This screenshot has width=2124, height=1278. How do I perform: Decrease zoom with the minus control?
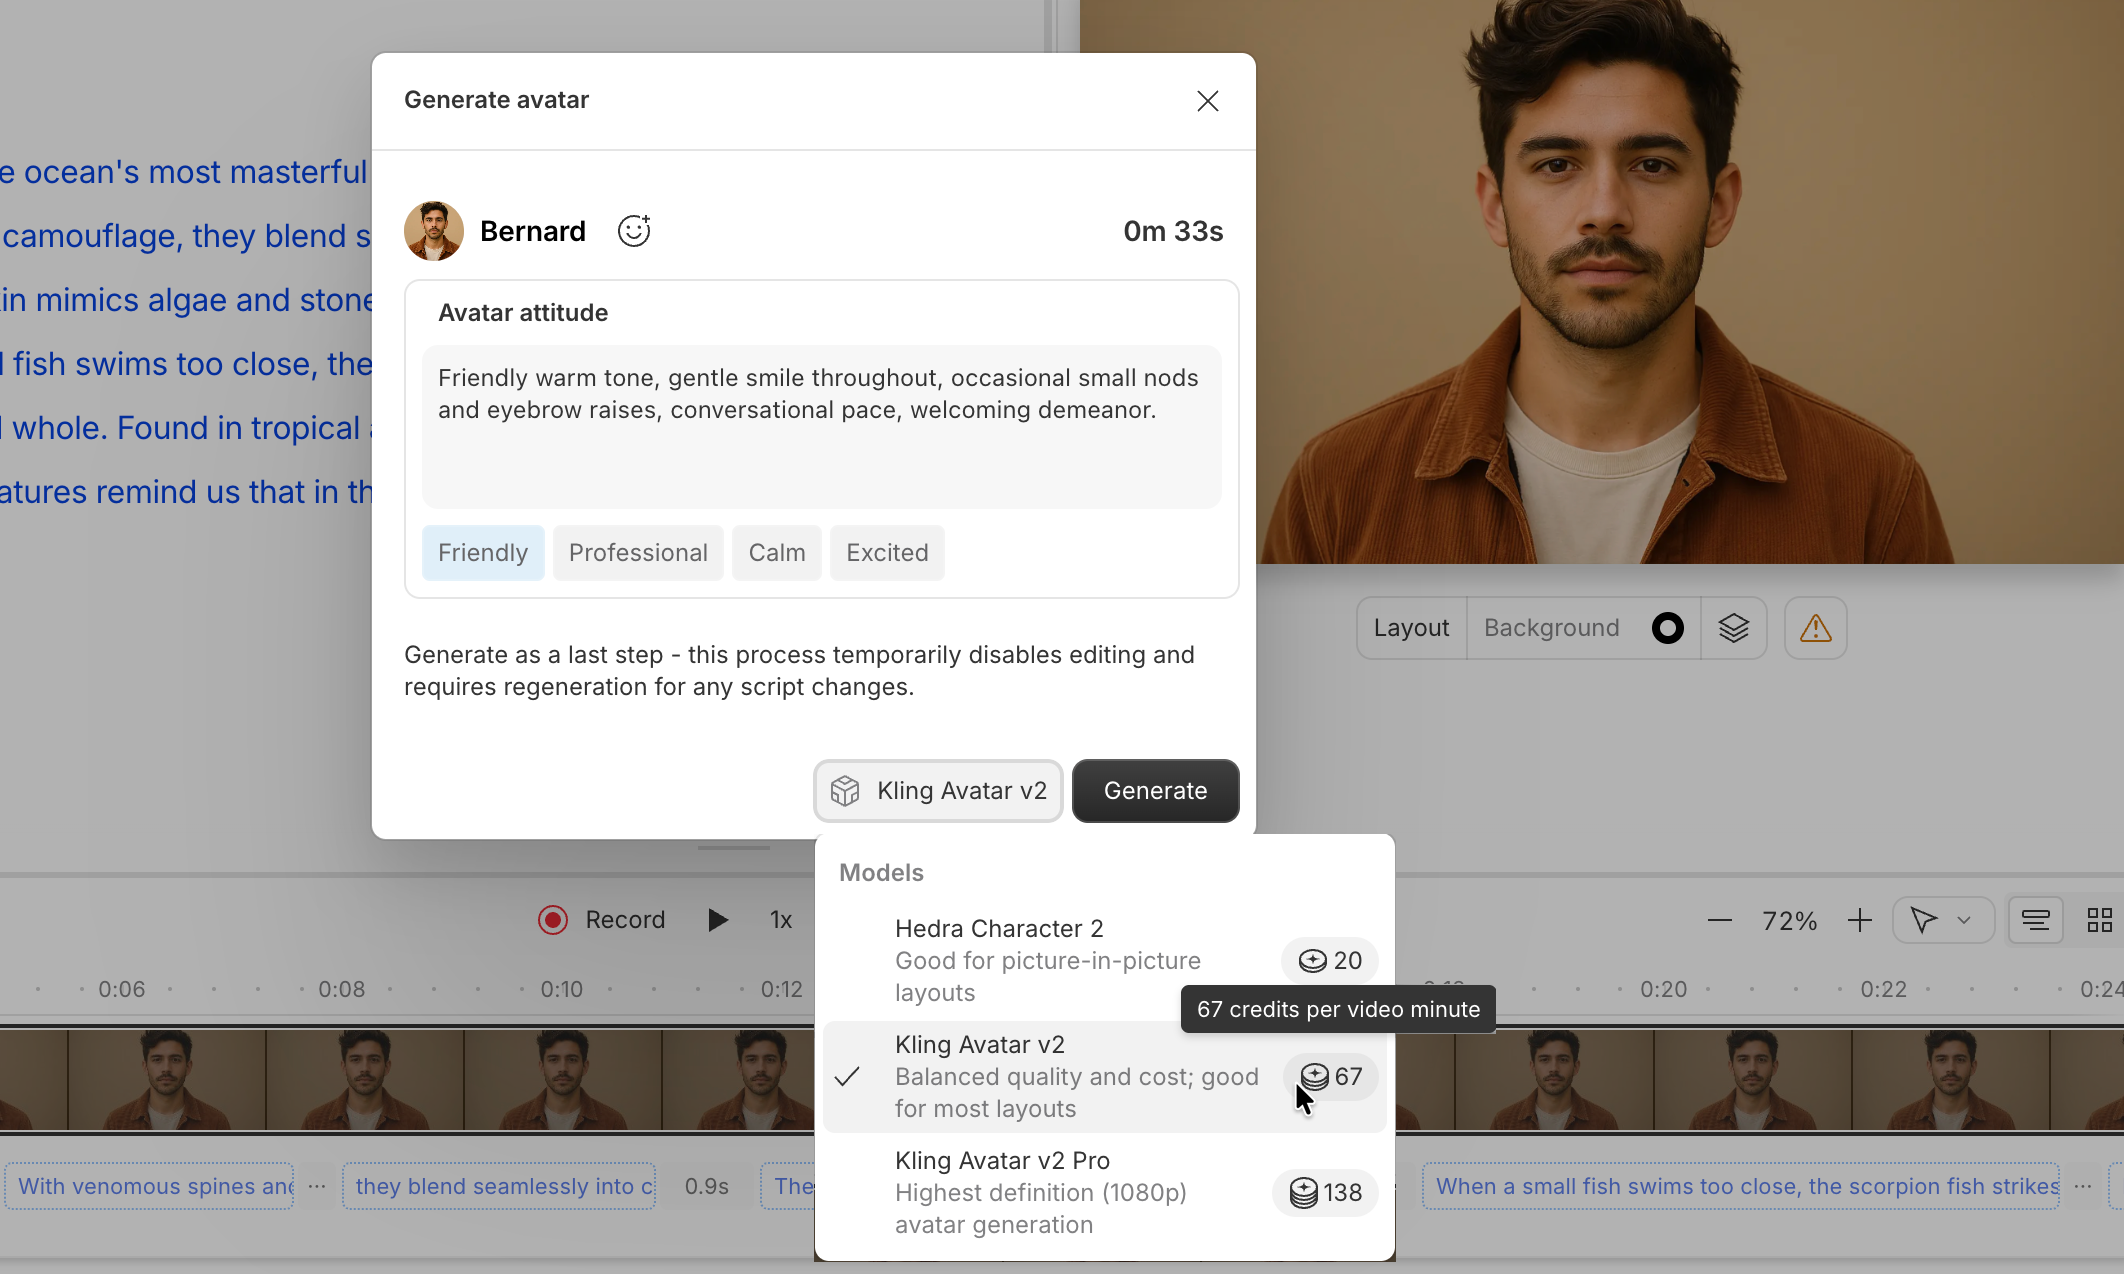pos(1719,920)
